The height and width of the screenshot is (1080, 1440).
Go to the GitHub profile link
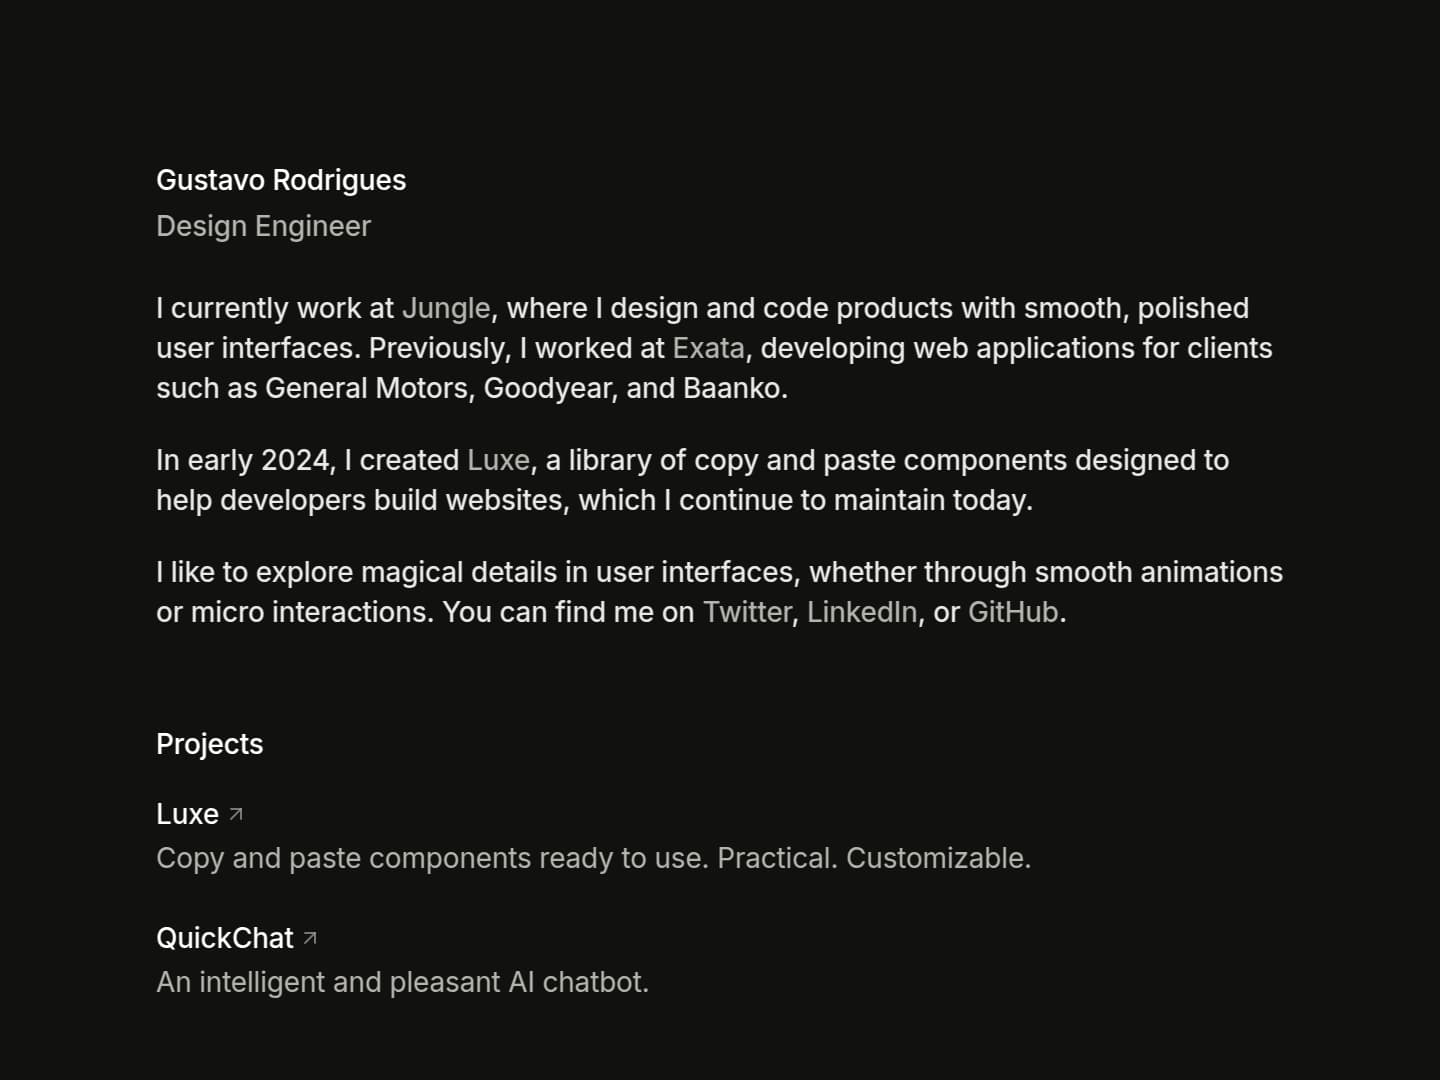point(1013,612)
